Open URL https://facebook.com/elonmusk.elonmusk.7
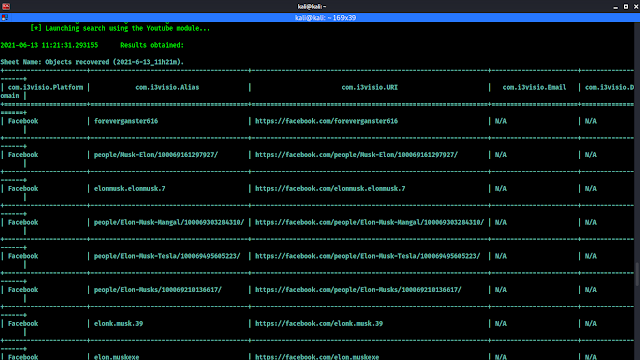 click(x=330, y=189)
